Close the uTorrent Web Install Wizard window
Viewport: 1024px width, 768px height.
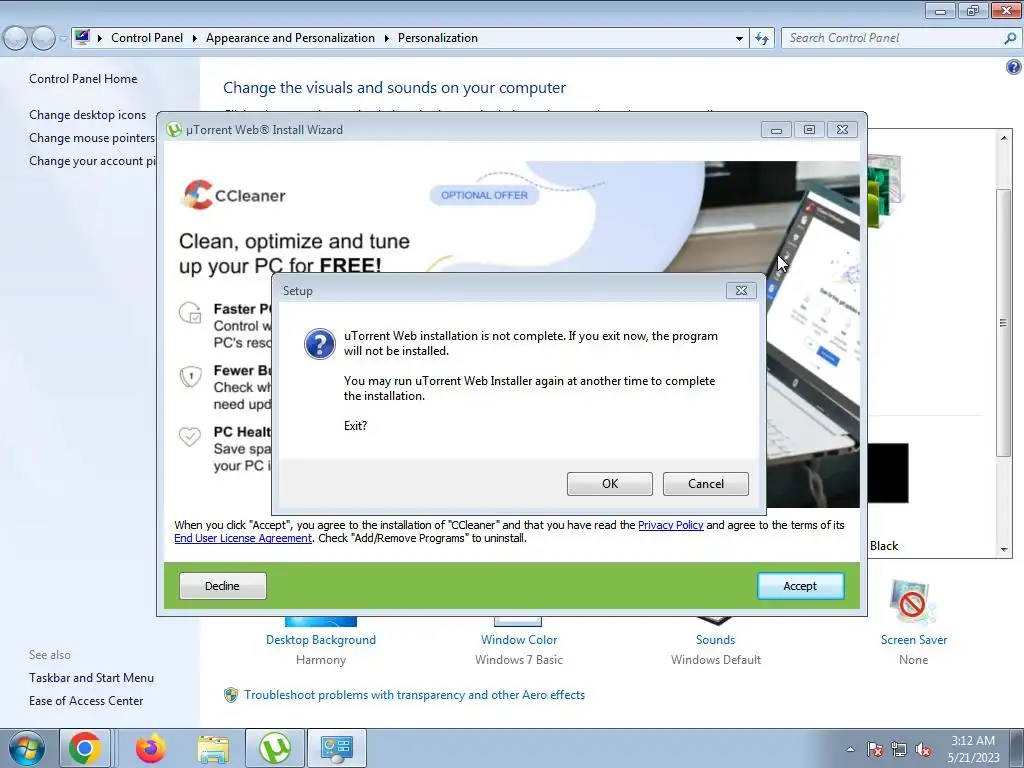(842, 130)
